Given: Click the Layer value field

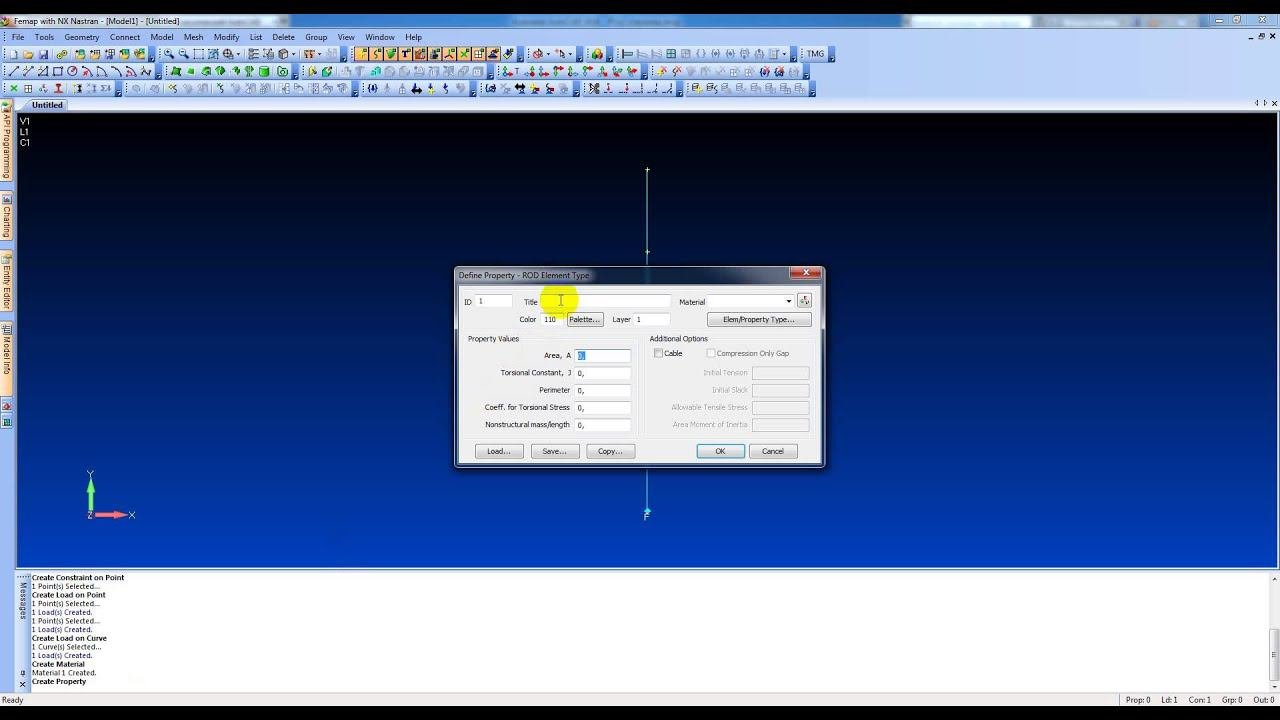Looking at the screenshot, I should coord(651,319).
